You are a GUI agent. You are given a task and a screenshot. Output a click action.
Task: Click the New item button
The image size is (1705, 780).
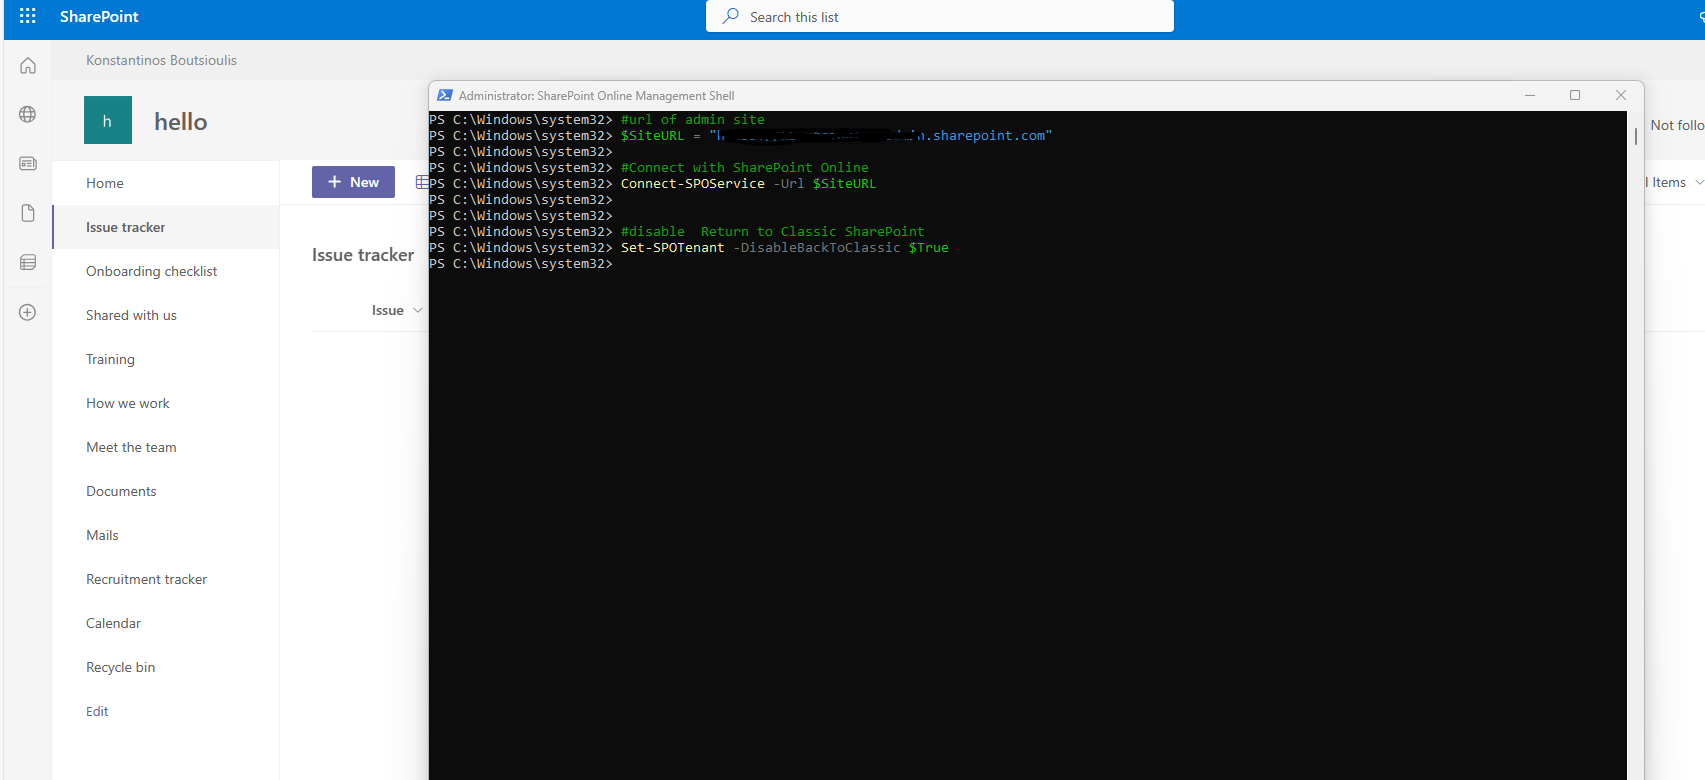(353, 182)
